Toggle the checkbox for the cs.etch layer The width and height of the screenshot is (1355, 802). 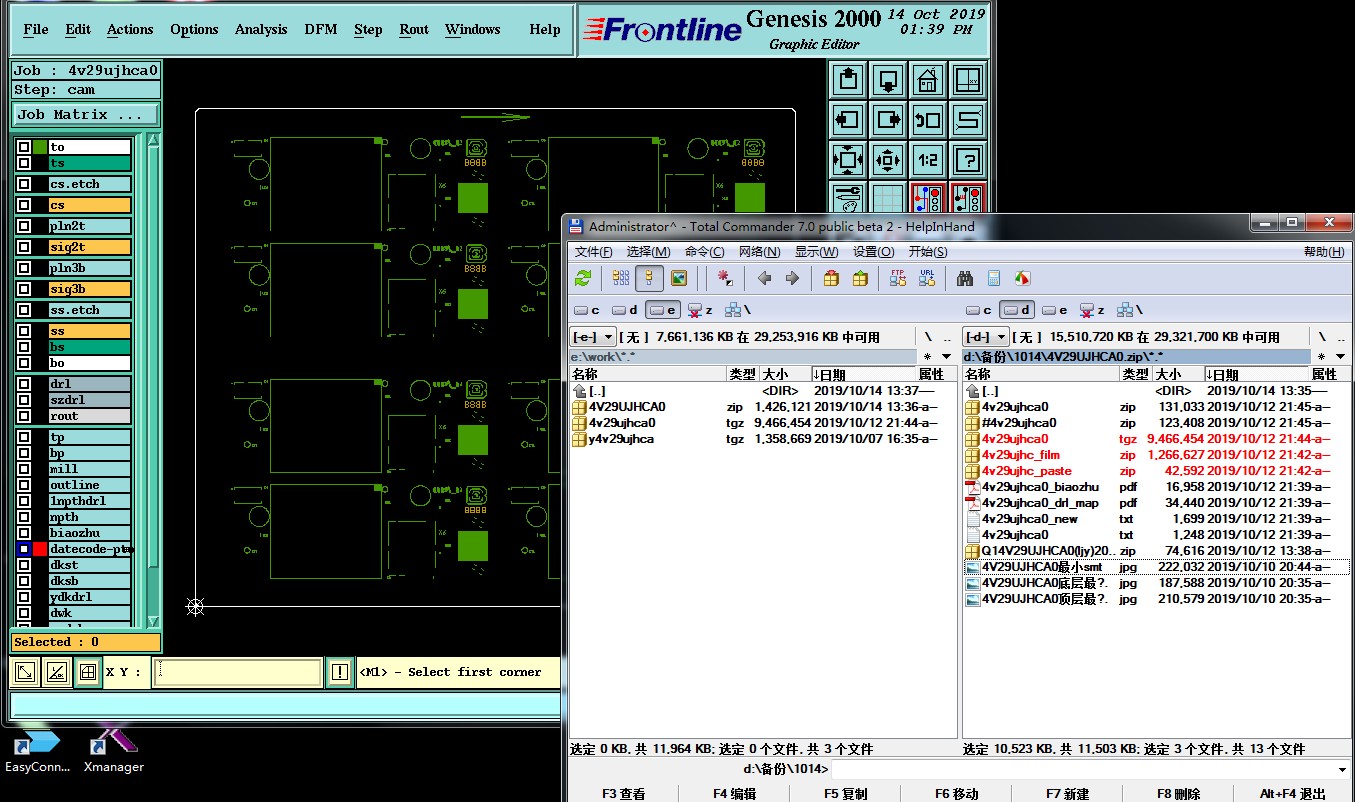tap(24, 184)
